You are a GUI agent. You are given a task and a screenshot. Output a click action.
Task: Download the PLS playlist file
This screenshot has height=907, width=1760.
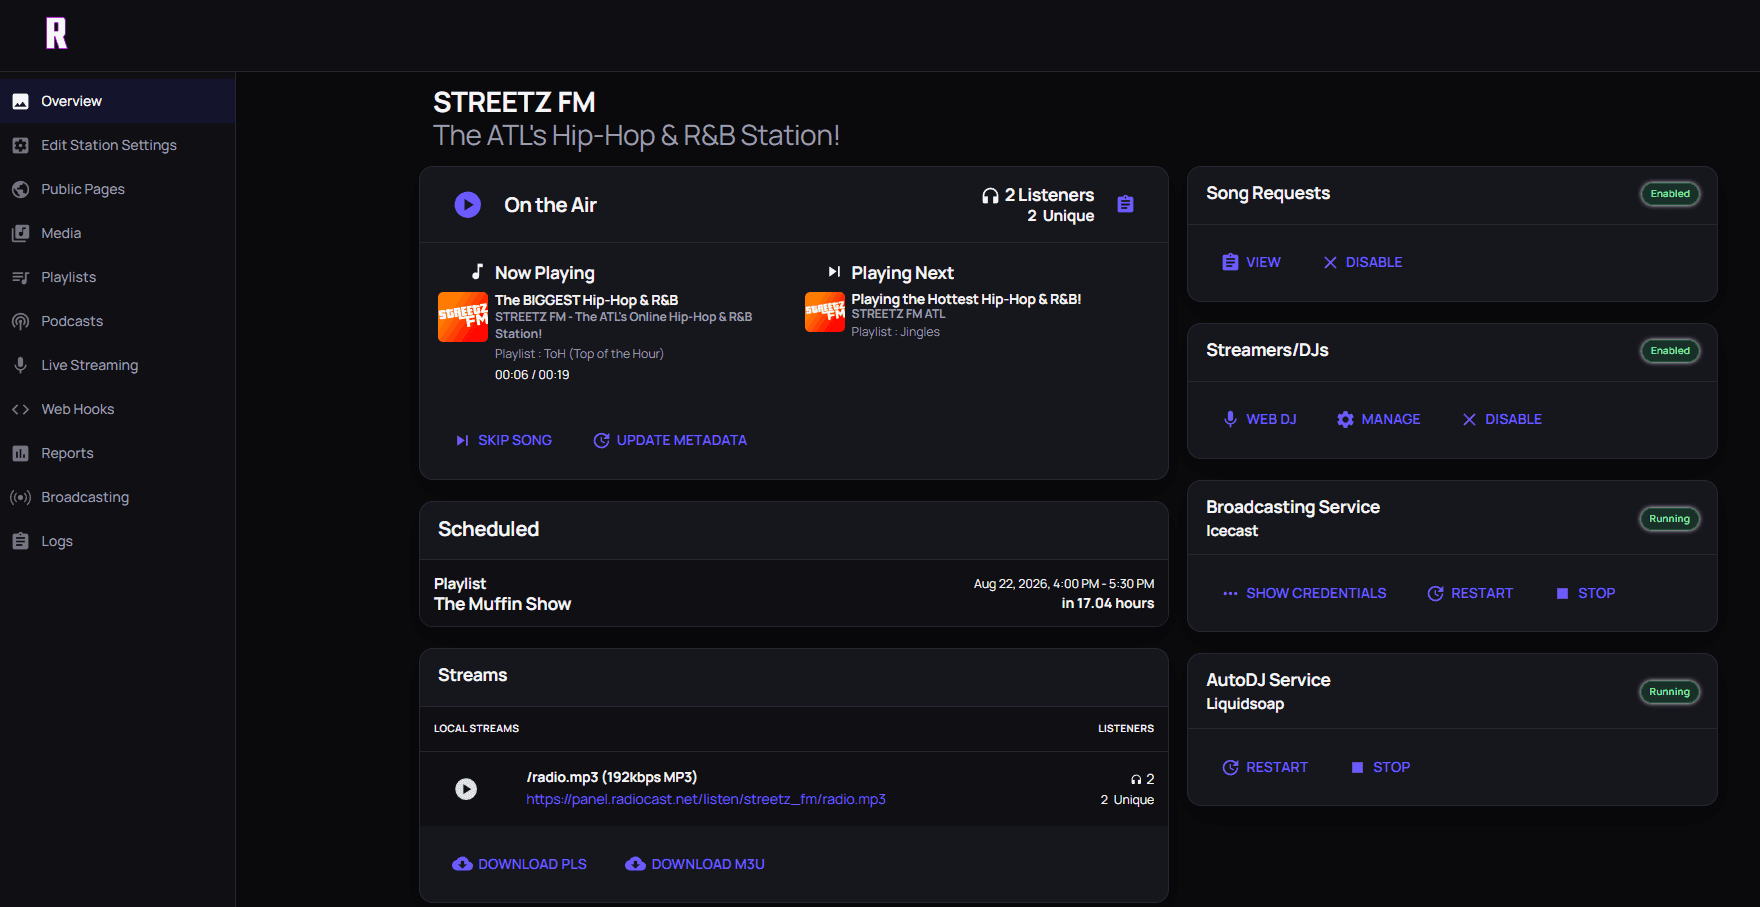tap(519, 864)
